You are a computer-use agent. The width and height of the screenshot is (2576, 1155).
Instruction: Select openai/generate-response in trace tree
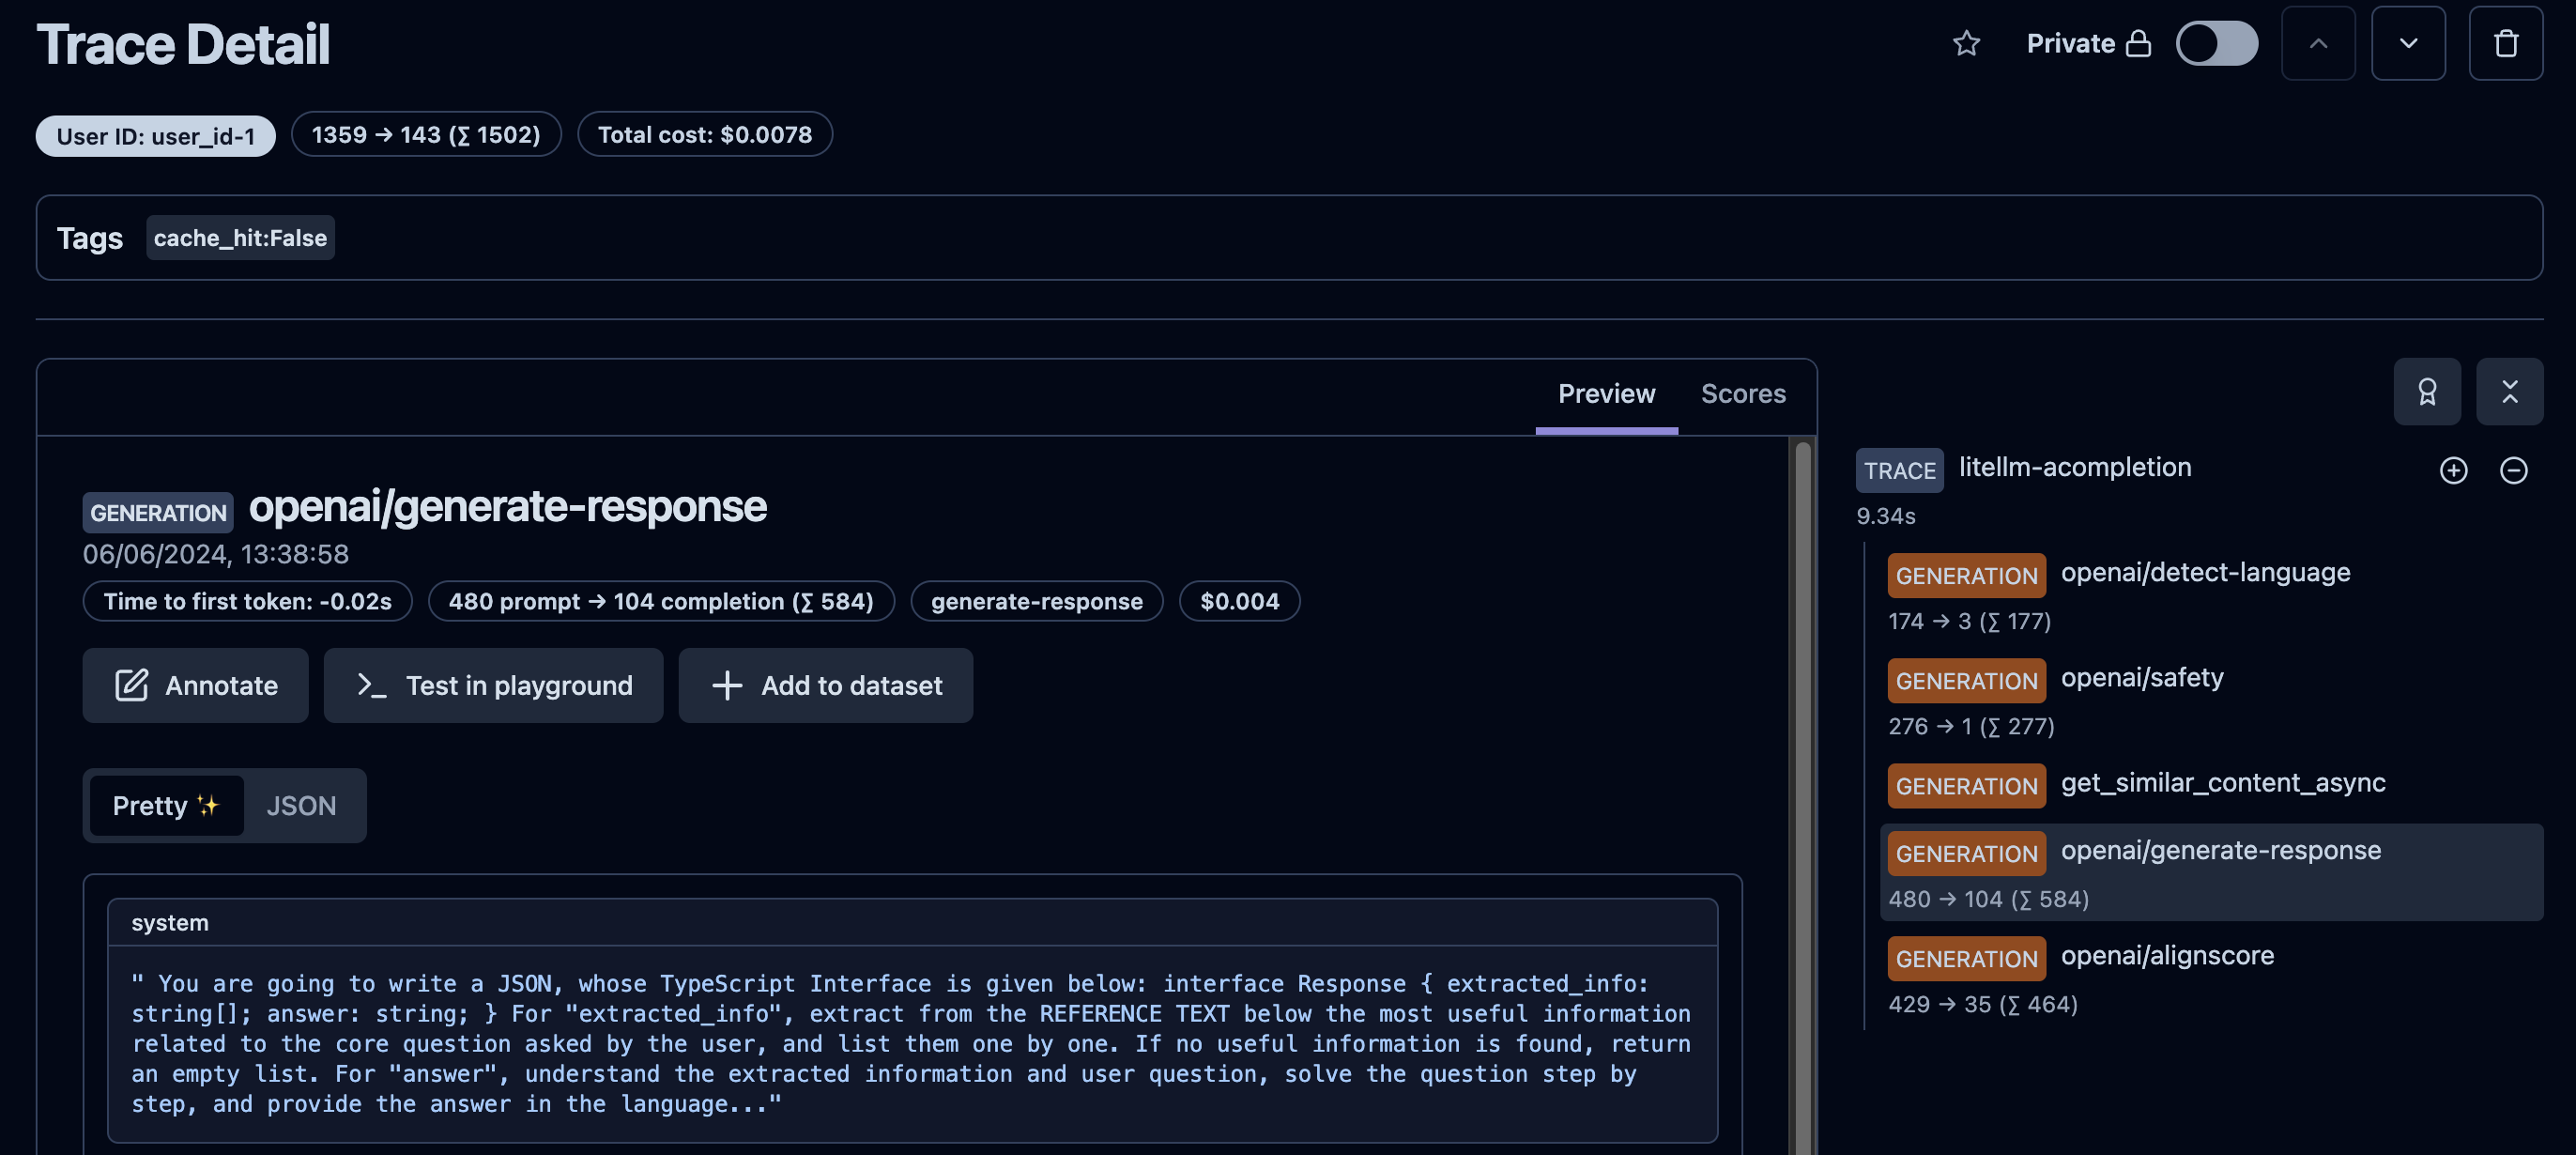pyautogui.click(x=2211, y=872)
